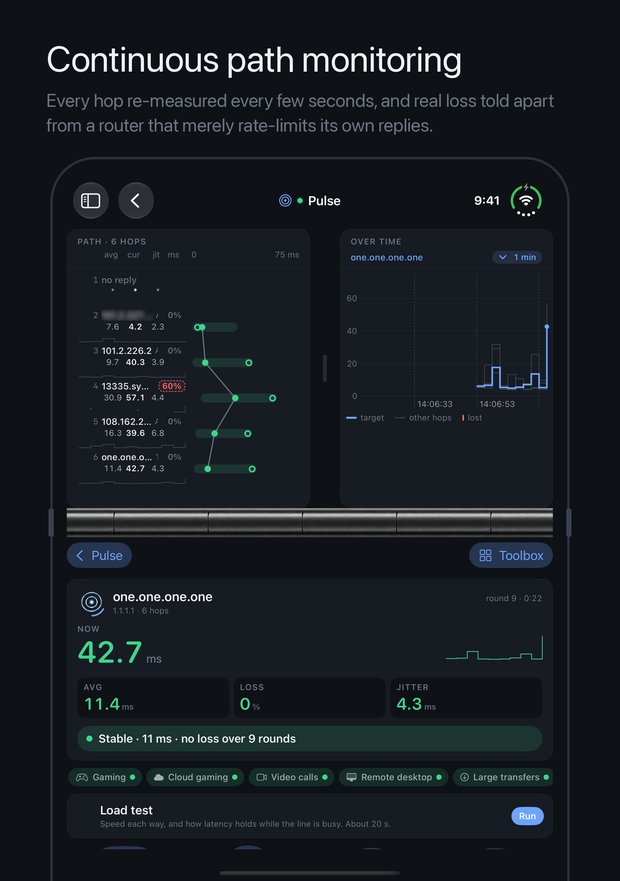Click the lost legend entry
The width and height of the screenshot is (620, 881).
click(472, 417)
